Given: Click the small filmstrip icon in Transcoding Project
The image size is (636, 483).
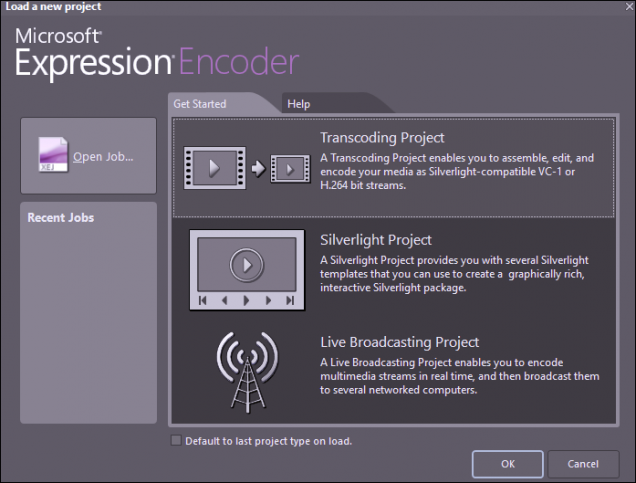Looking at the screenshot, I should 290,168.
